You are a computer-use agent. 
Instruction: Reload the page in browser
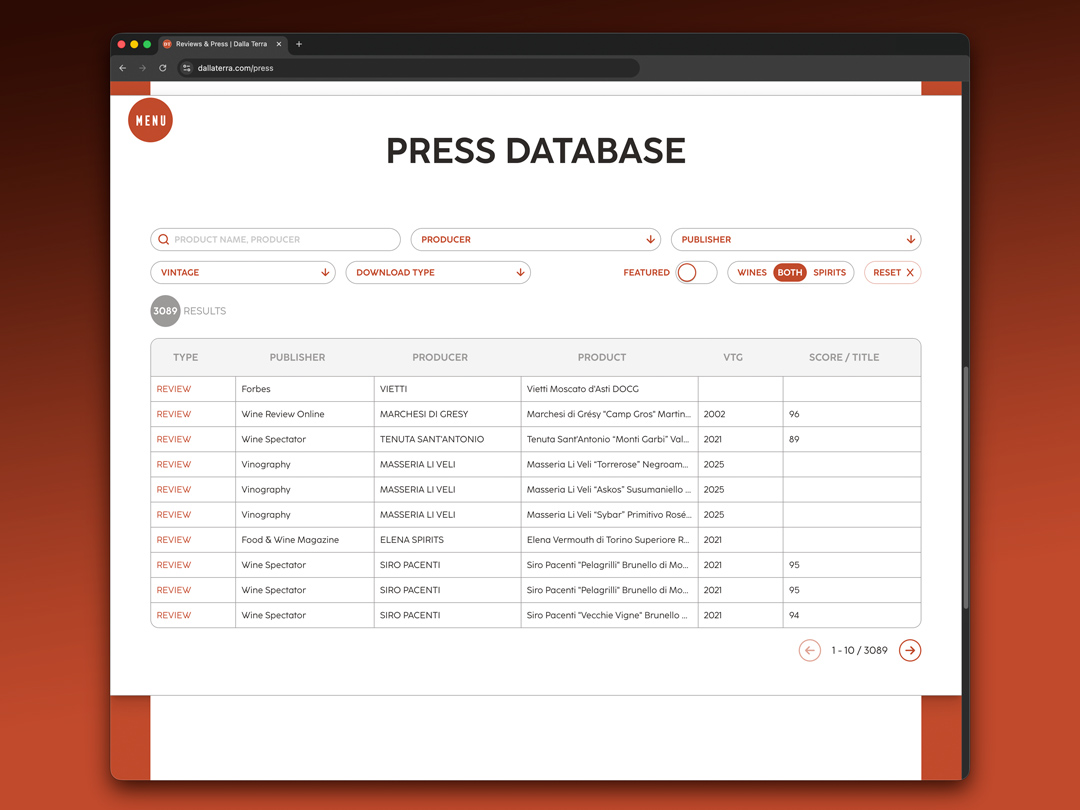click(x=163, y=68)
